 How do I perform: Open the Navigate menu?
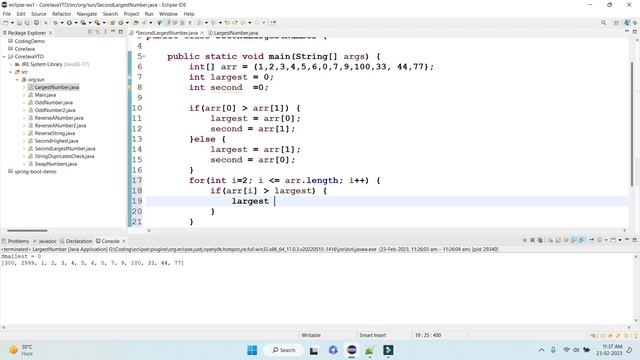pos(87,14)
